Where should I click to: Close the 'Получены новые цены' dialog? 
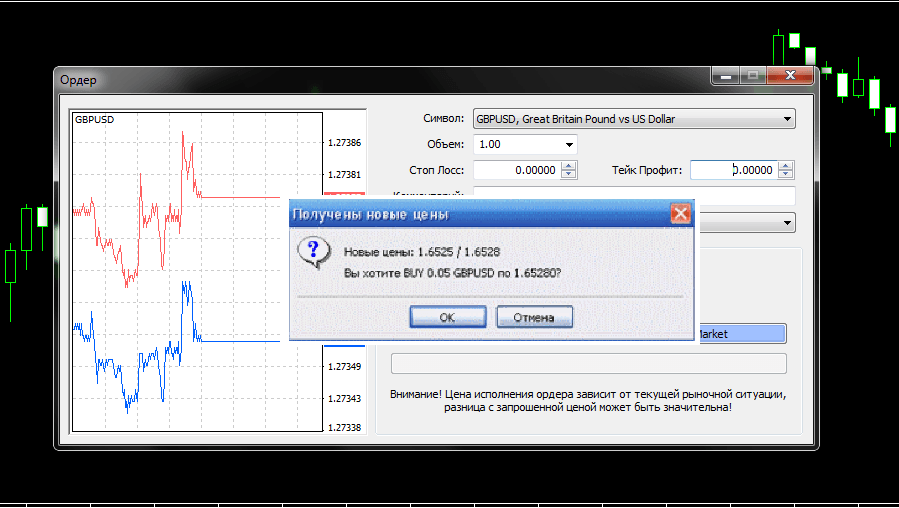pyautogui.click(x=680, y=214)
